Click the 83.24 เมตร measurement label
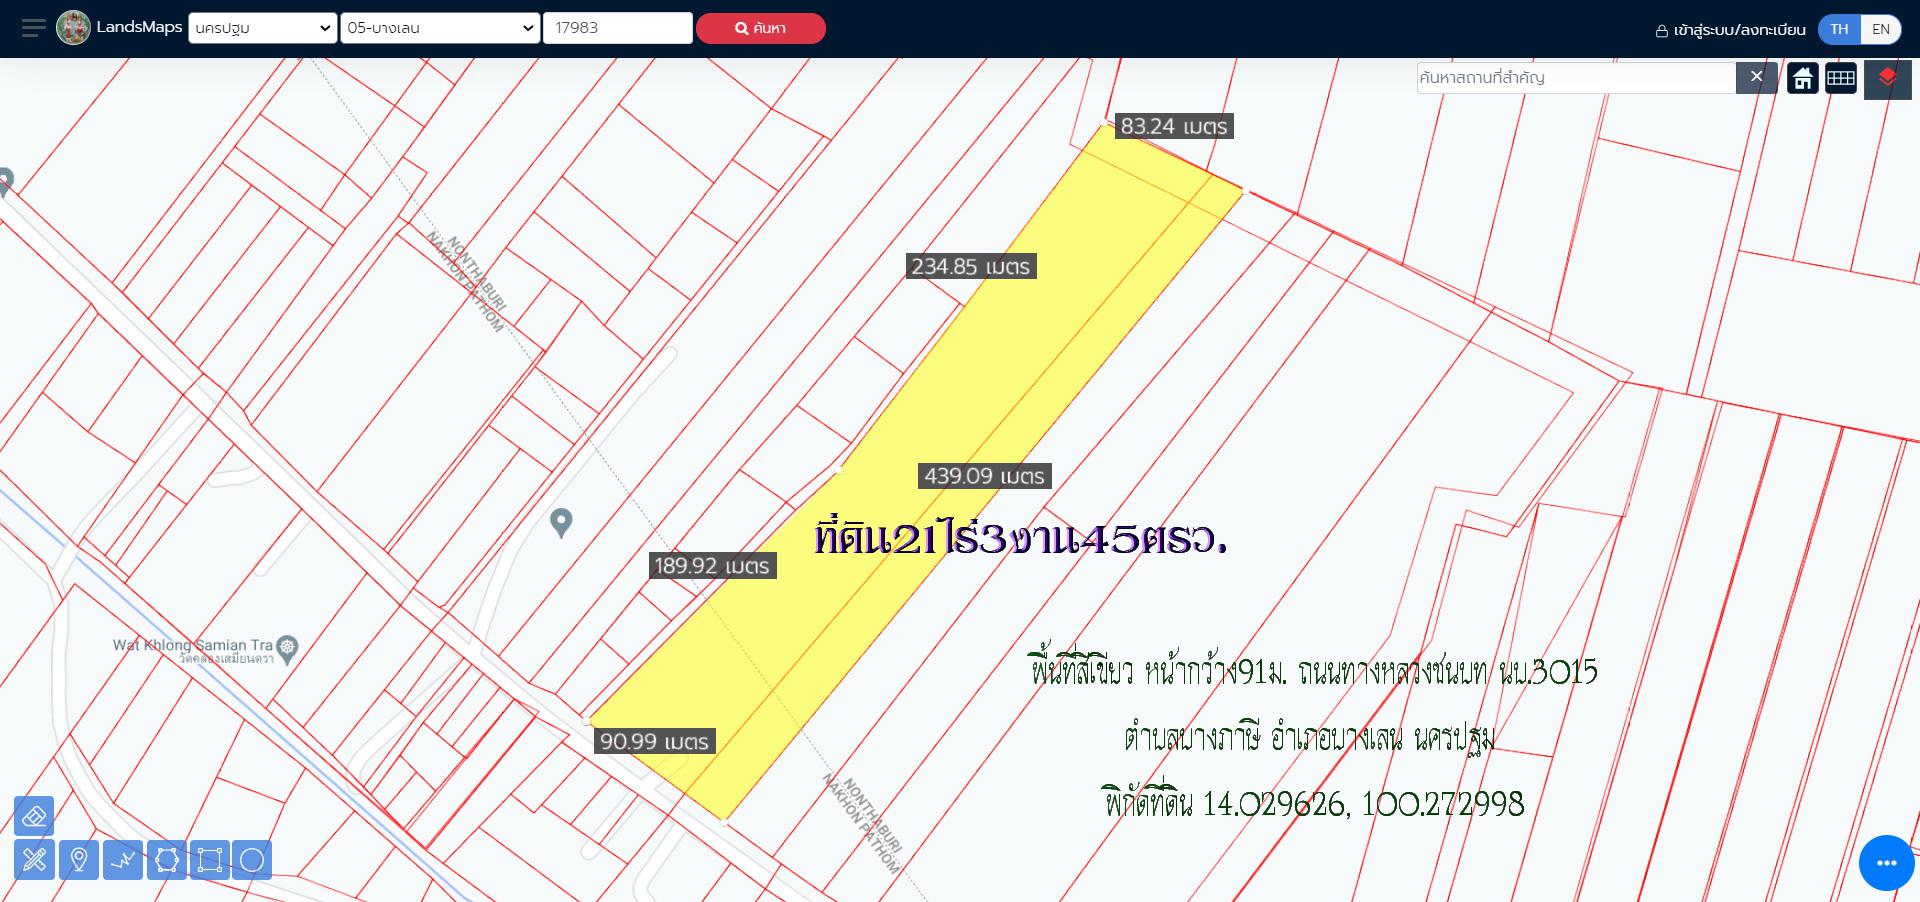1920x902 pixels. pyautogui.click(x=1174, y=126)
